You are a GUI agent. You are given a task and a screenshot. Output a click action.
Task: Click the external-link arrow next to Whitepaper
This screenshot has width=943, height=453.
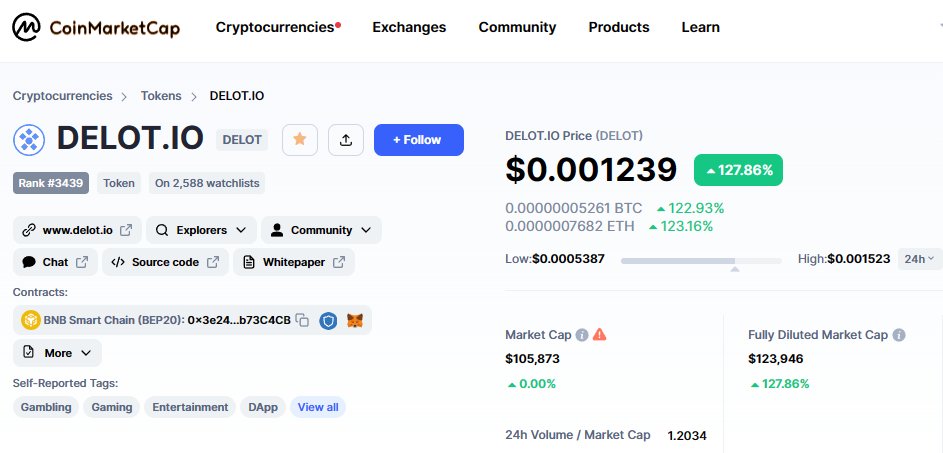[x=339, y=262]
